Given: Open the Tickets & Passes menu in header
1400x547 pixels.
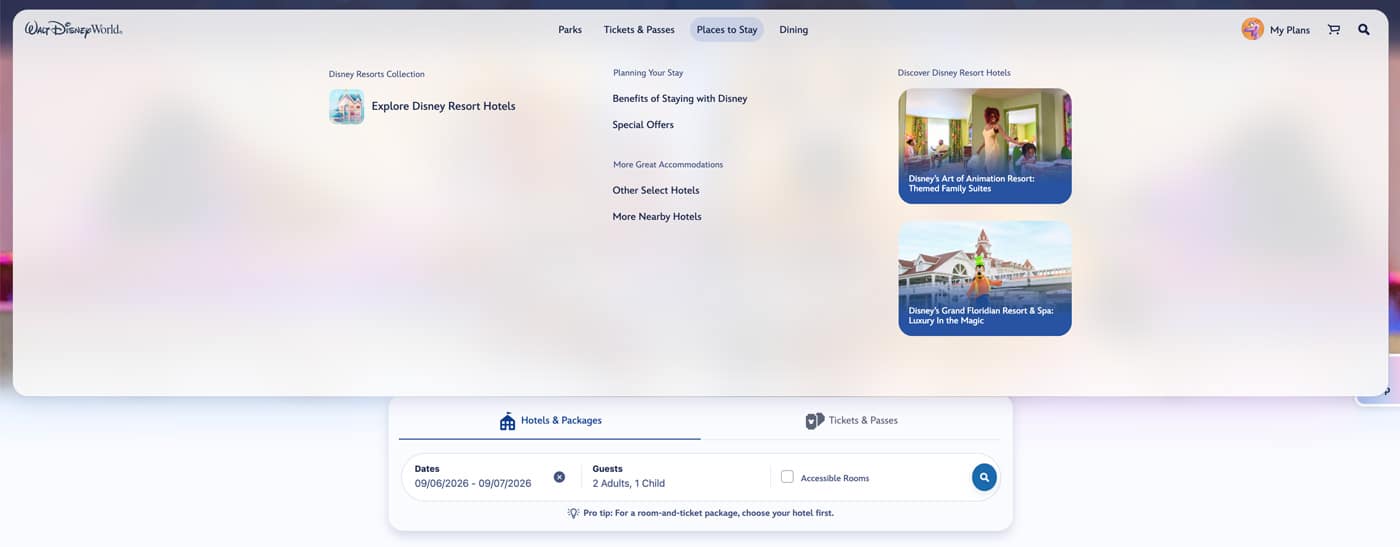Looking at the screenshot, I should [x=639, y=30].
